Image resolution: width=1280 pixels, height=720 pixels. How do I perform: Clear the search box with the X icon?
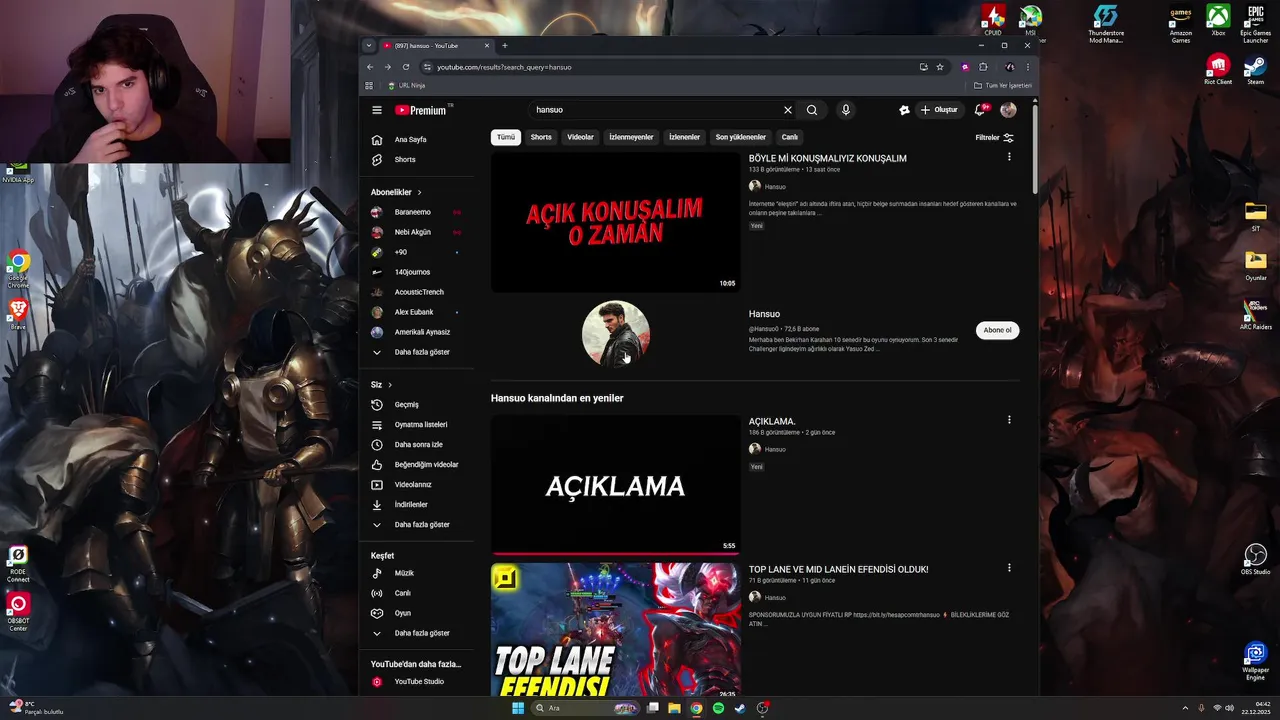point(787,110)
